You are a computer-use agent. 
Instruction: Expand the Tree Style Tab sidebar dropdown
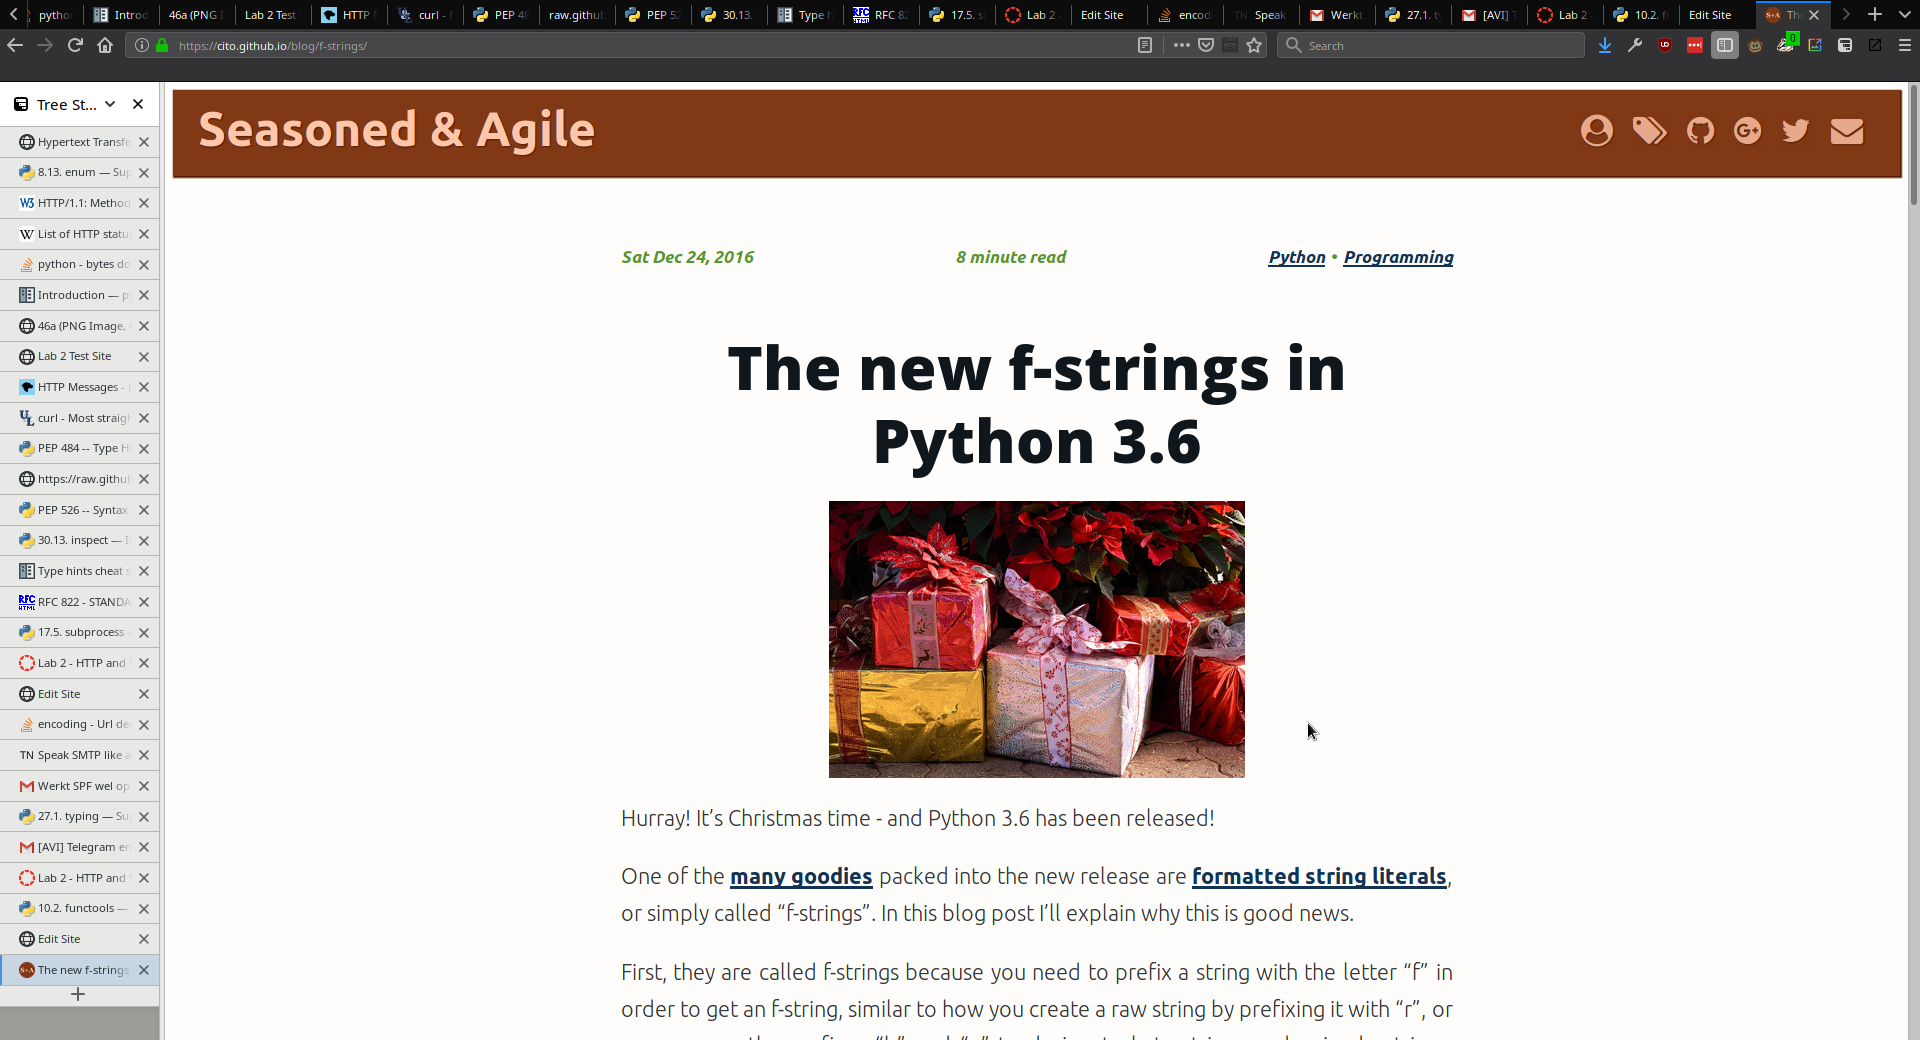[x=110, y=104]
